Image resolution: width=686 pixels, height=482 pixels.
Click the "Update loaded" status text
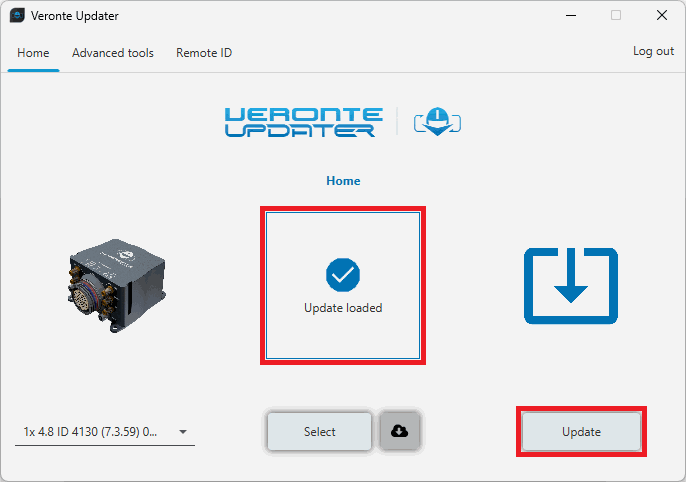point(343,308)
